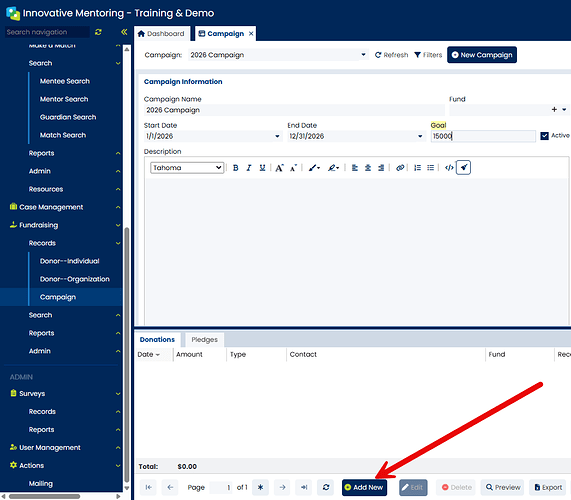Click the page number field

[x=221, y=487]
